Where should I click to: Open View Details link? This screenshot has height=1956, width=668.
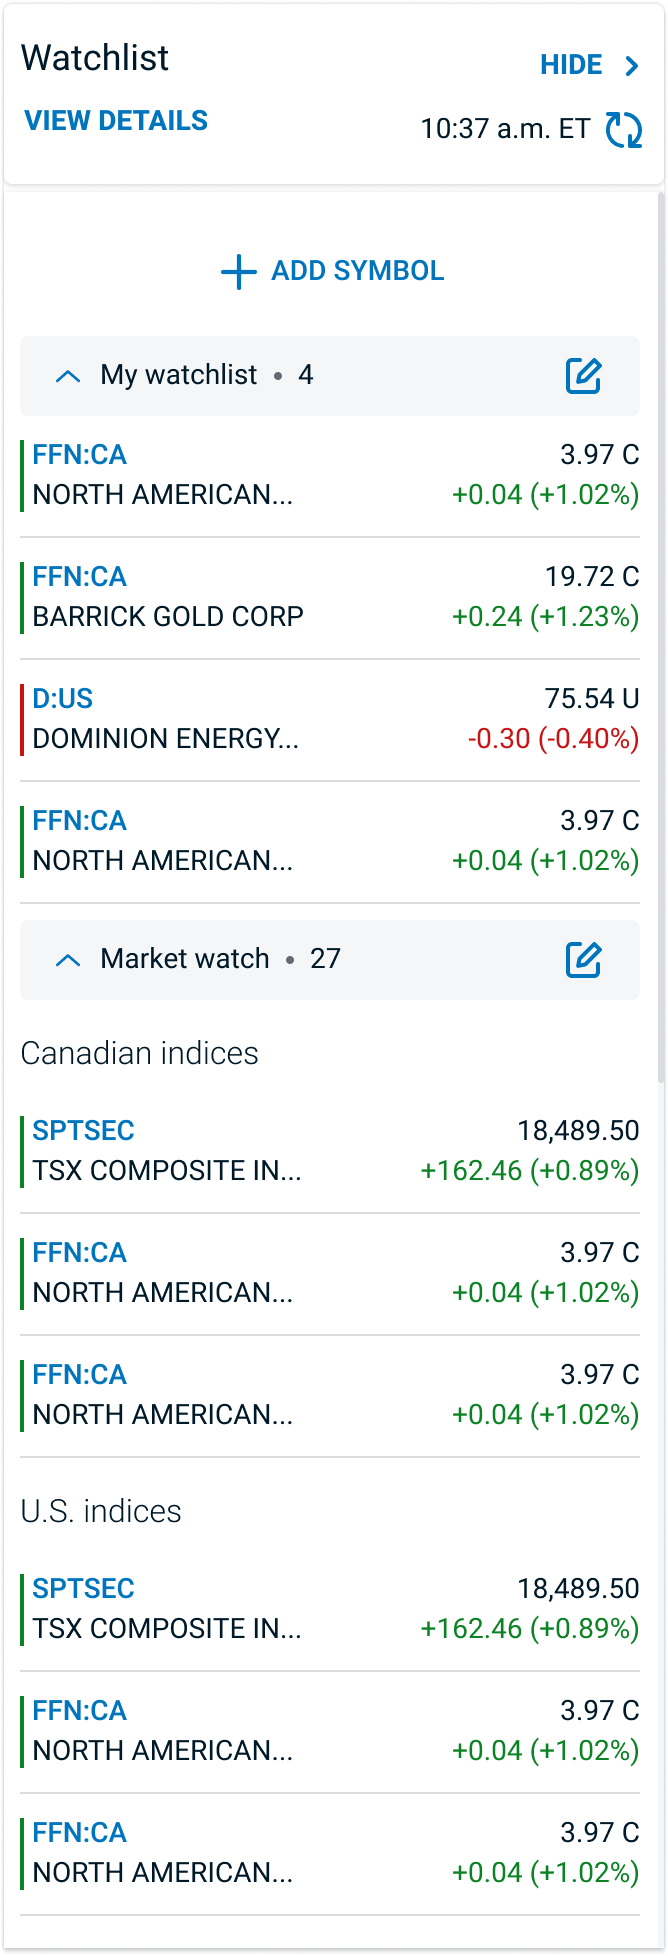(x=116, y=121)
